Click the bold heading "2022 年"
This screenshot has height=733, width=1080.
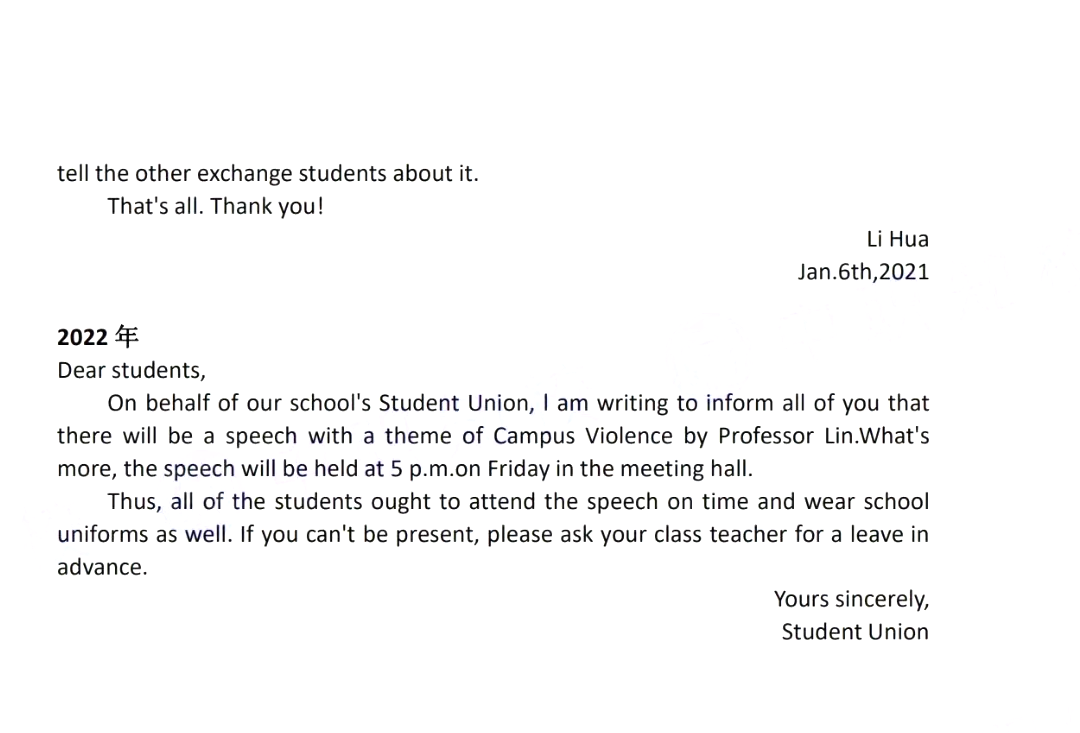coord(98,337)
